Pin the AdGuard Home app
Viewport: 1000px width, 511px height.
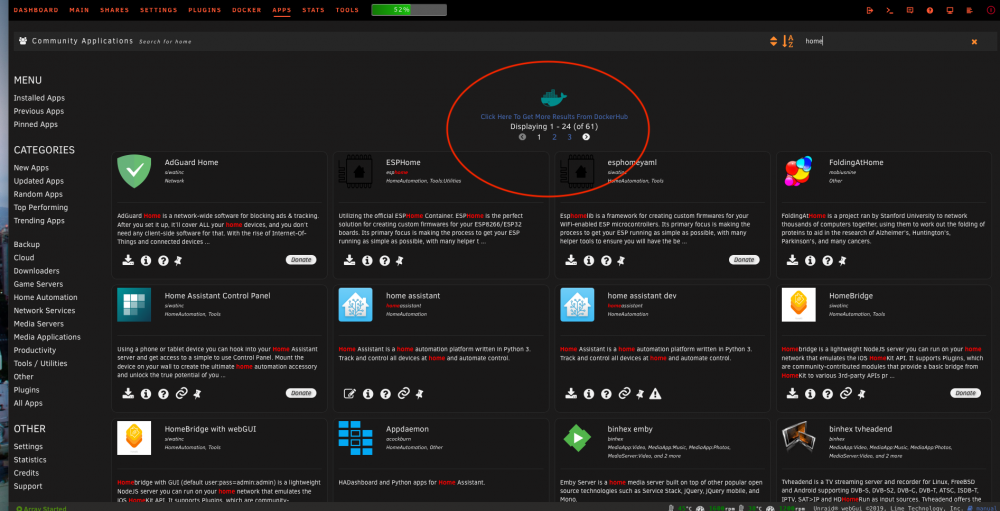click(x=179, y=260)
